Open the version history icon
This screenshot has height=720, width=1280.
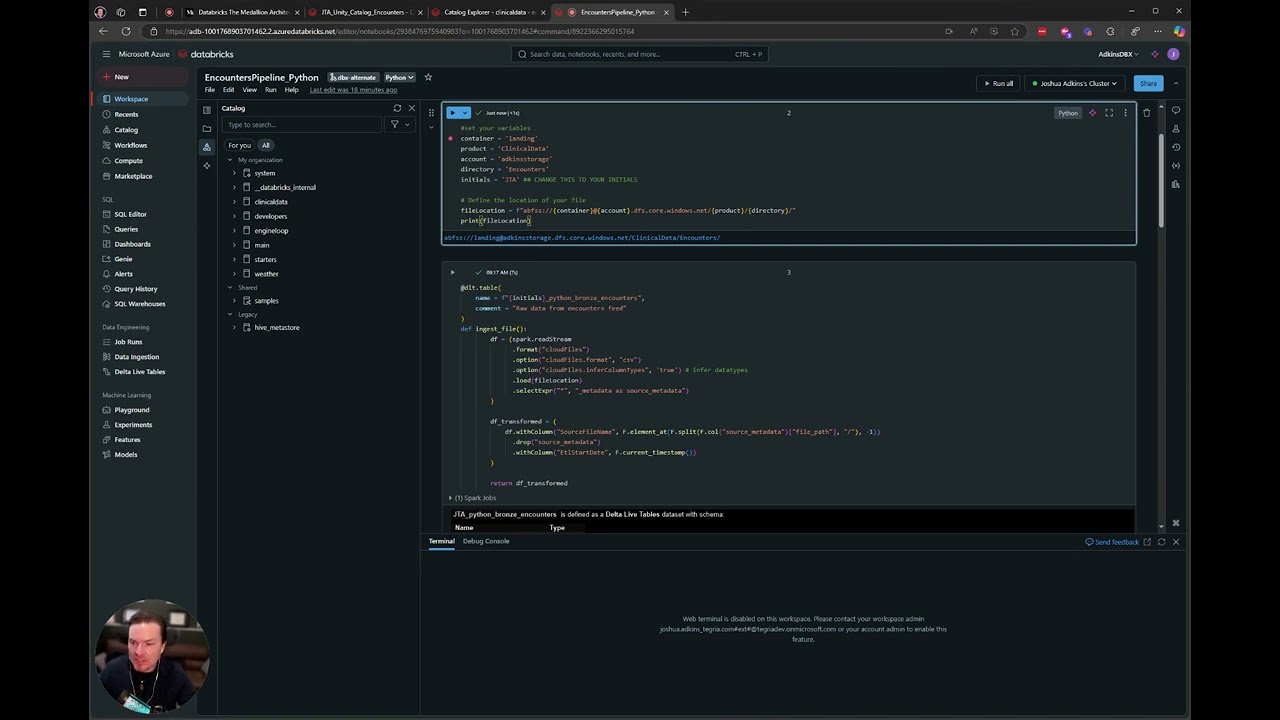tap(1176, 147)
